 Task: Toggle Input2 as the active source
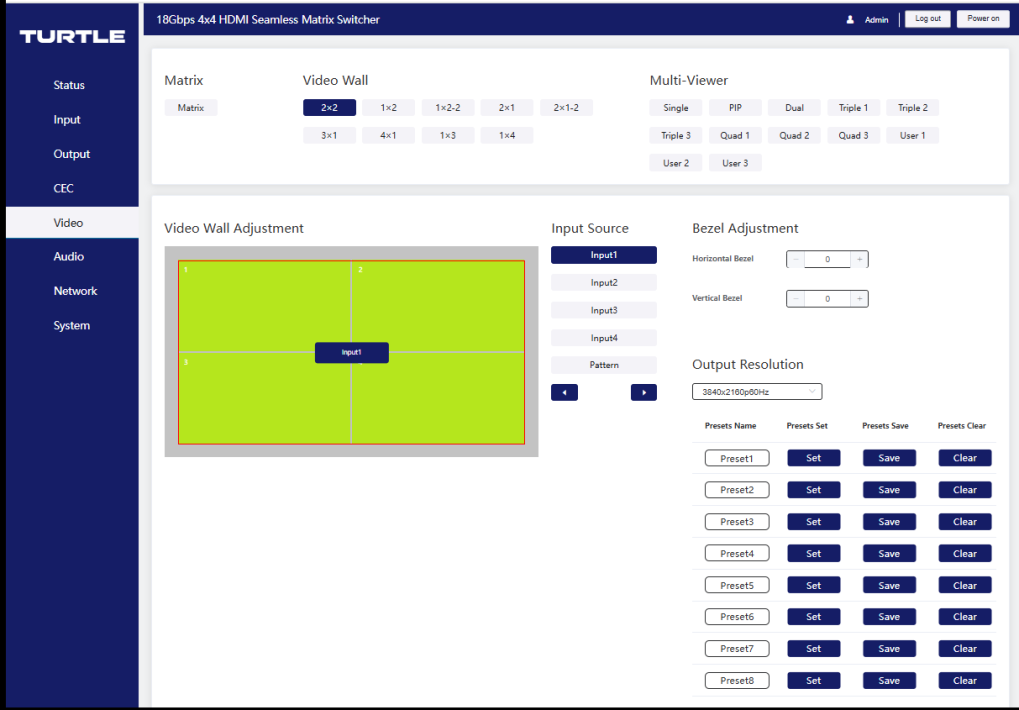click(x=603, y=282)
